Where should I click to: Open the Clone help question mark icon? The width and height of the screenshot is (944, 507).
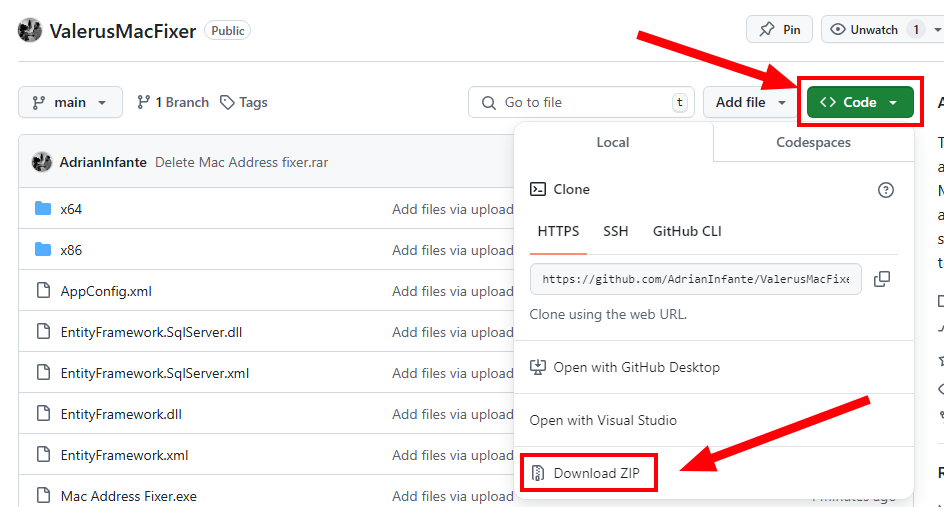(x=886, y=190)
